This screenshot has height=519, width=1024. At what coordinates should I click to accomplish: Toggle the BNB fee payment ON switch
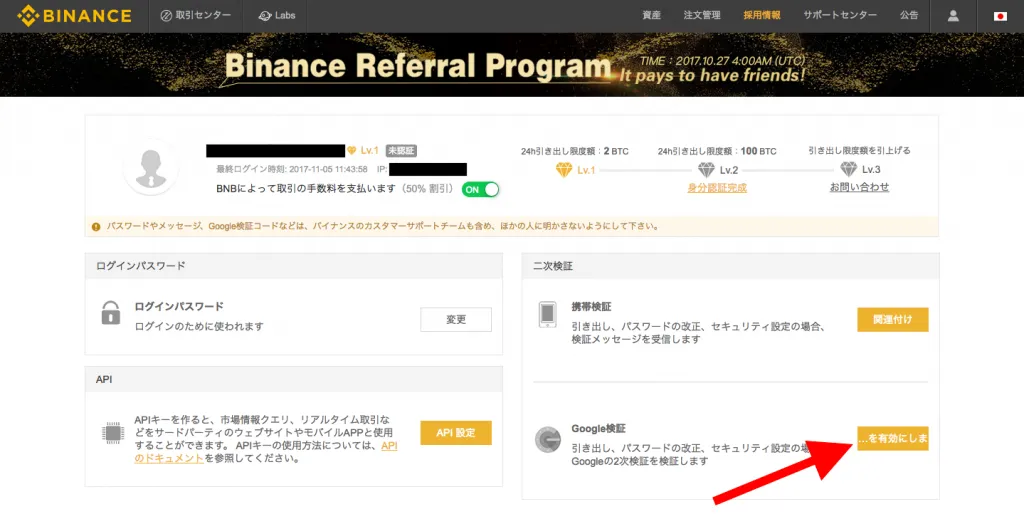tap(481, 189)
